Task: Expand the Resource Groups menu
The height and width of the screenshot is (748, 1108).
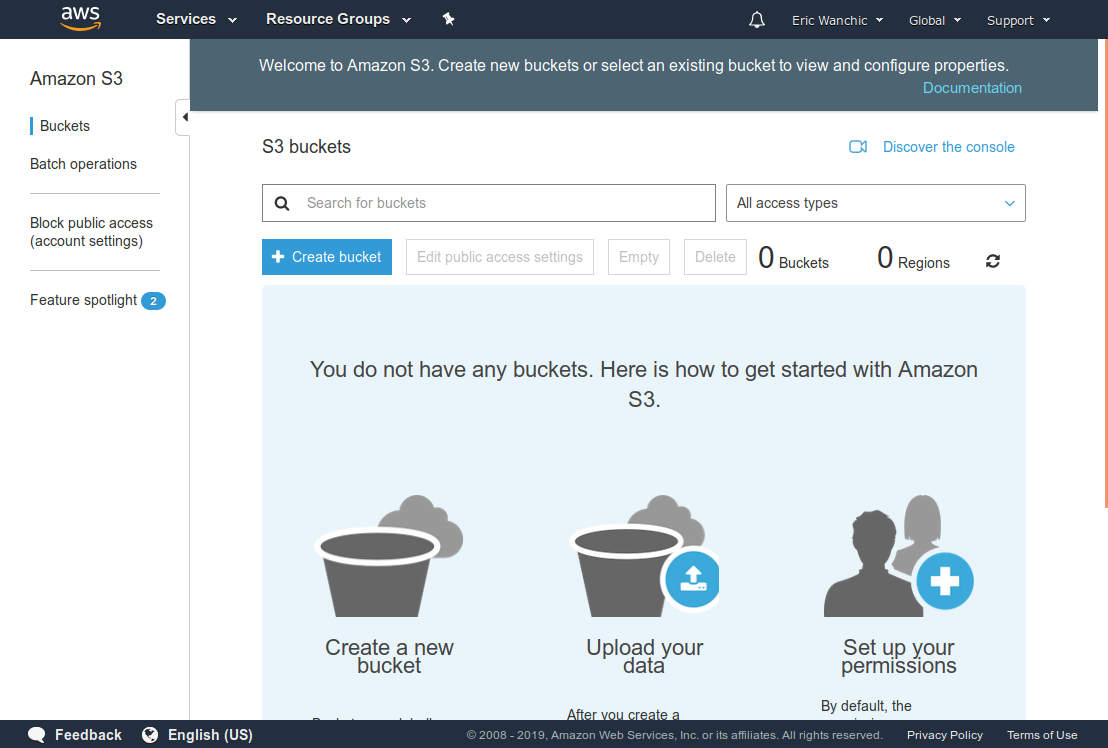Action: pos(338,19)
